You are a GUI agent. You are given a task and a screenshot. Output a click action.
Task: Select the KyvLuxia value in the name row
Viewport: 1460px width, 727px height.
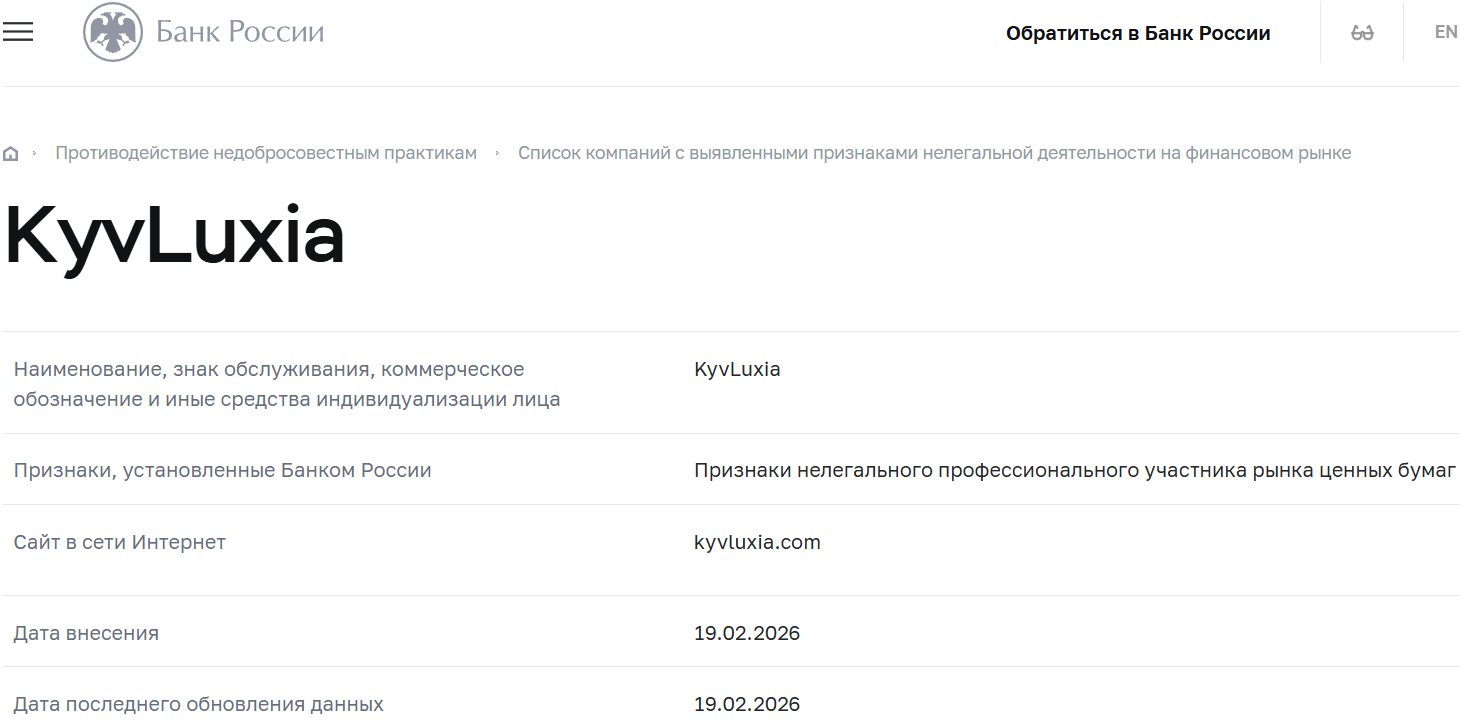point(736,369)
